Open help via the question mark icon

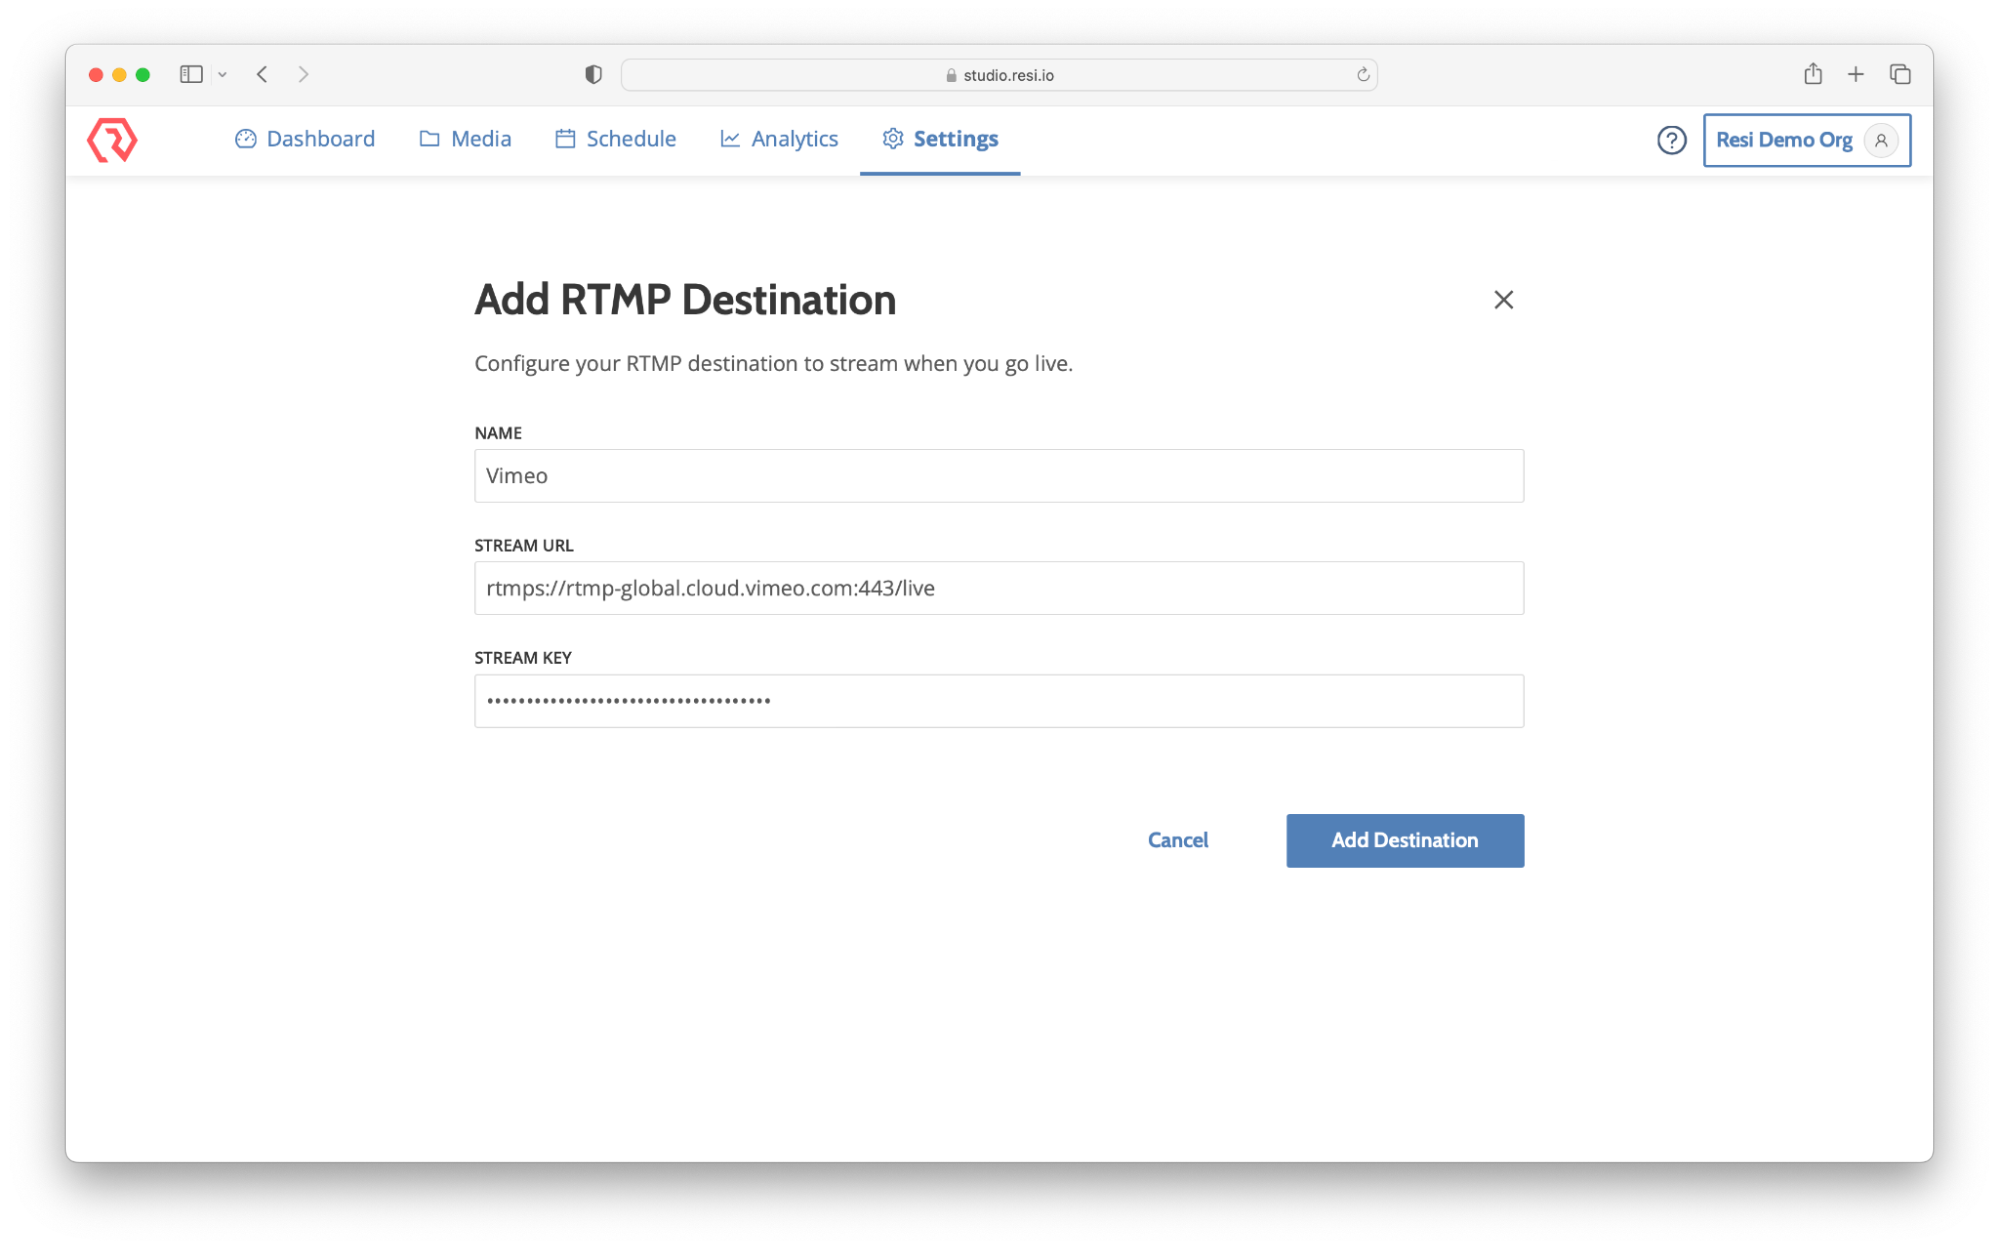(1671, 140)
